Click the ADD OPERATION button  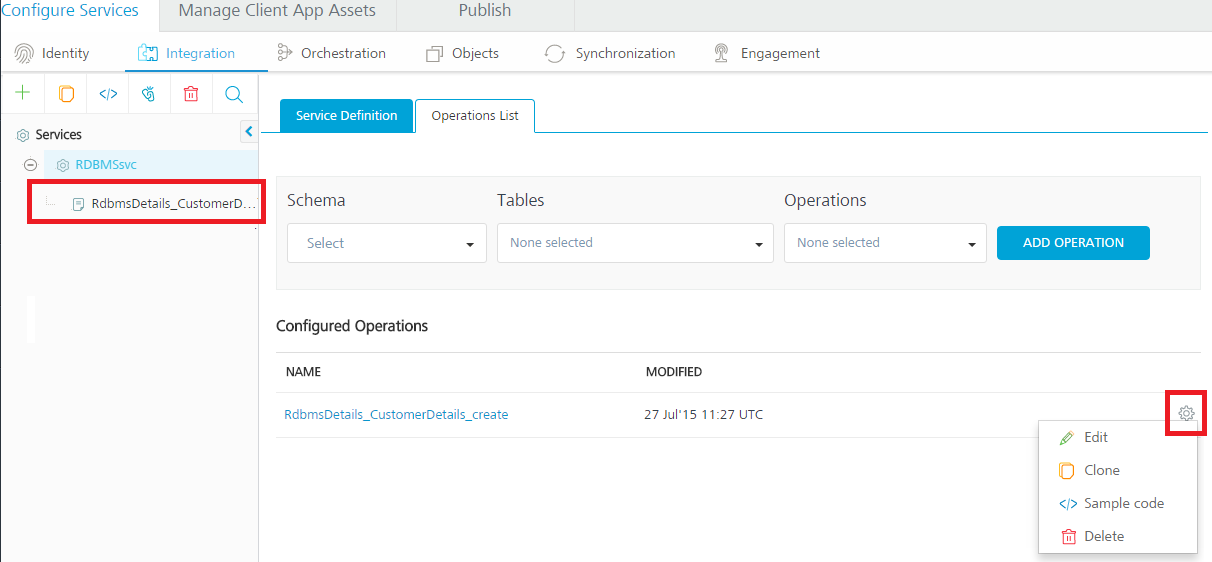coord(1073,243)
